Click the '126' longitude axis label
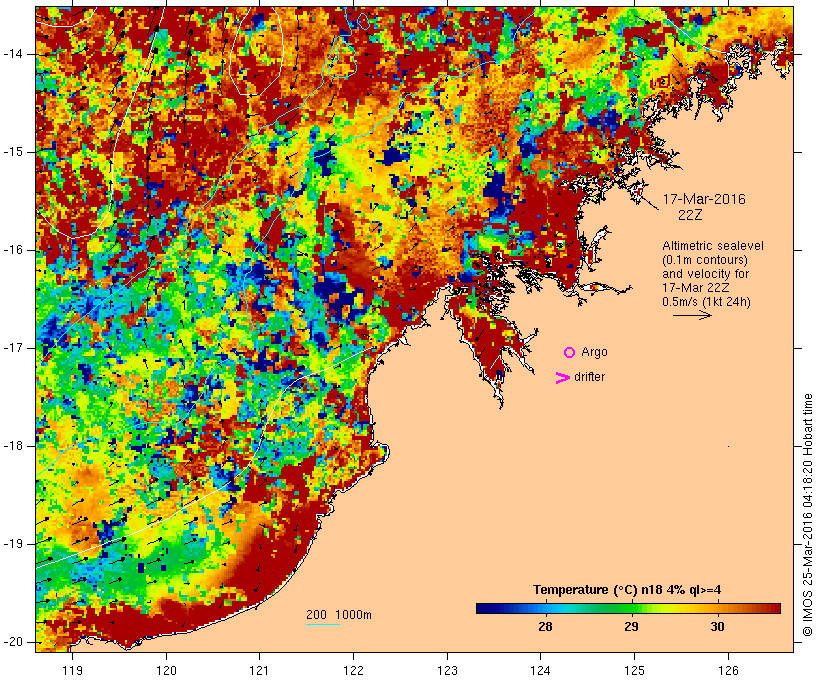 [x=728, y=670]
